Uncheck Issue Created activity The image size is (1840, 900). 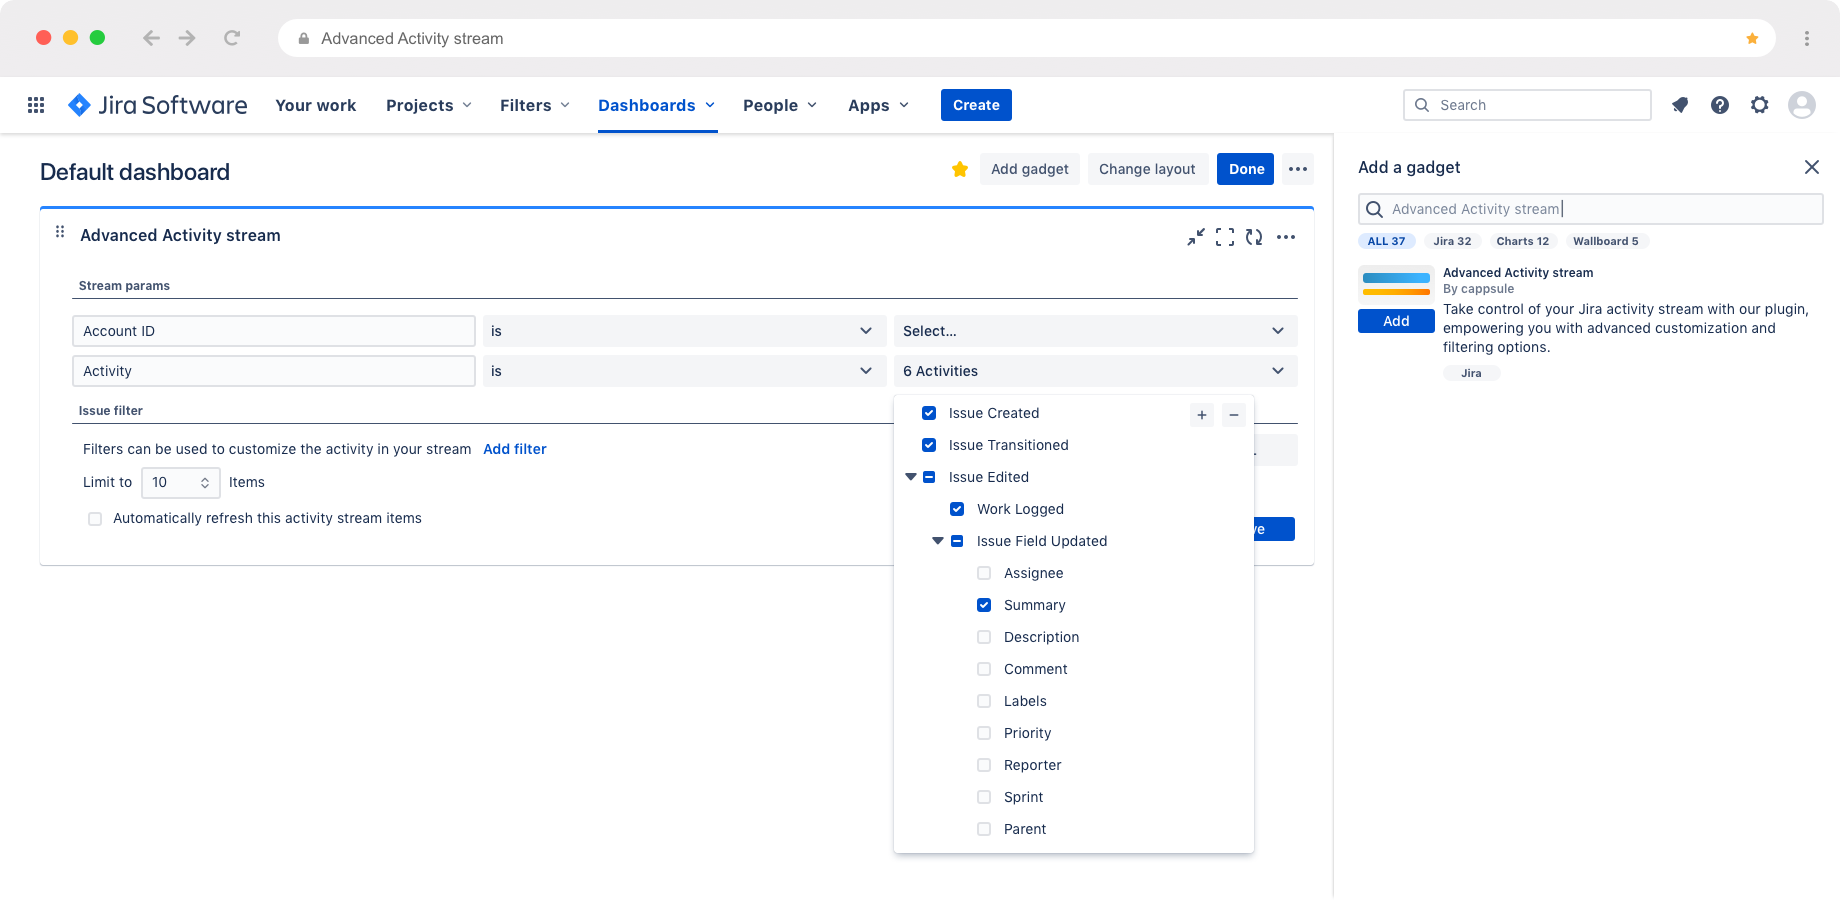[929, 413]
